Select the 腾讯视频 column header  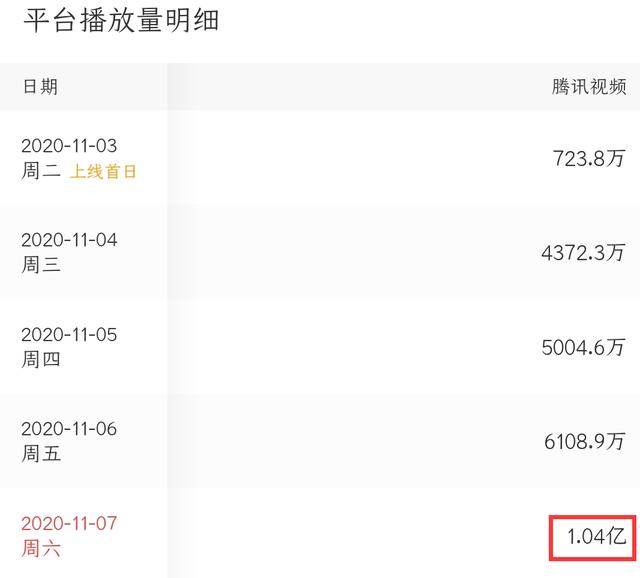589,87
